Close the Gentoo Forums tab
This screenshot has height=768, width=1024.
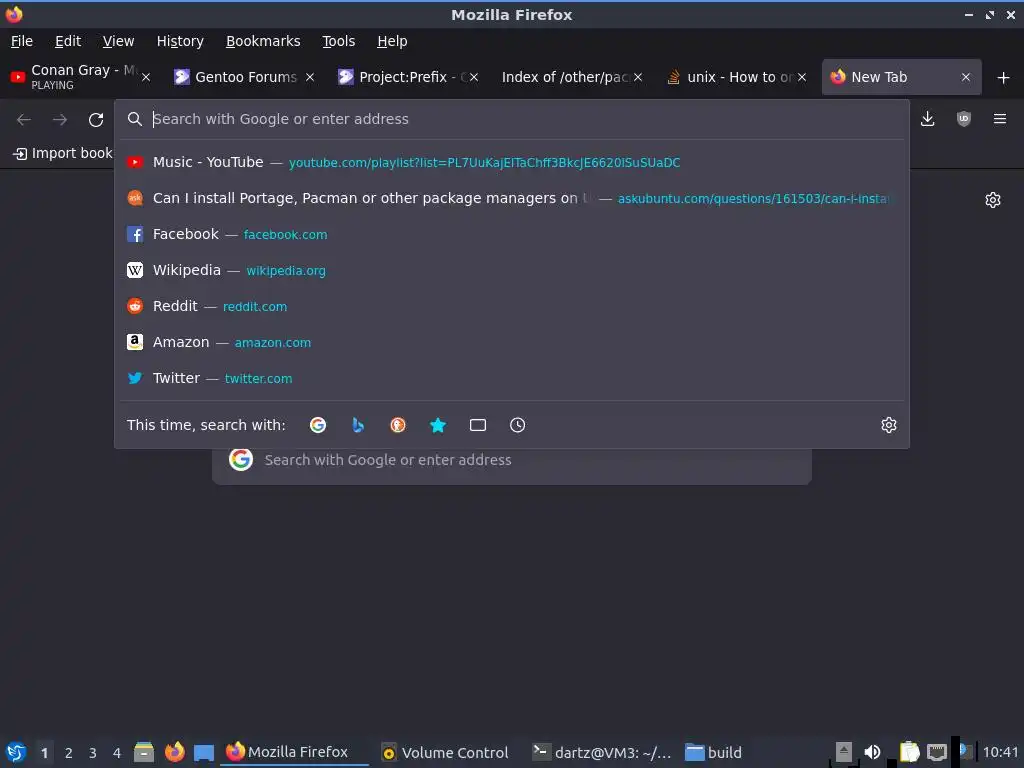pyautogui.click(x=310, y=77)
